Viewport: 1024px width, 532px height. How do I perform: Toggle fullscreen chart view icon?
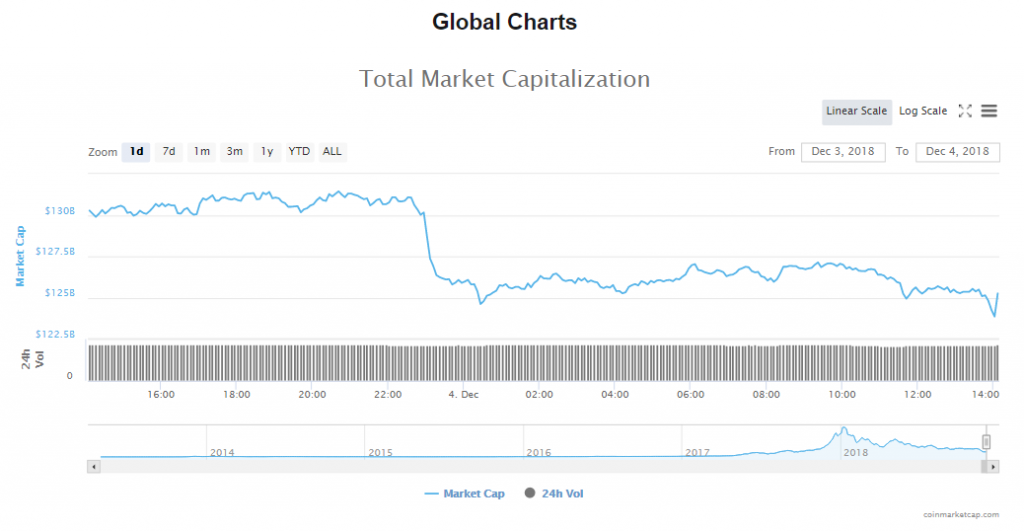coord(965,111)
